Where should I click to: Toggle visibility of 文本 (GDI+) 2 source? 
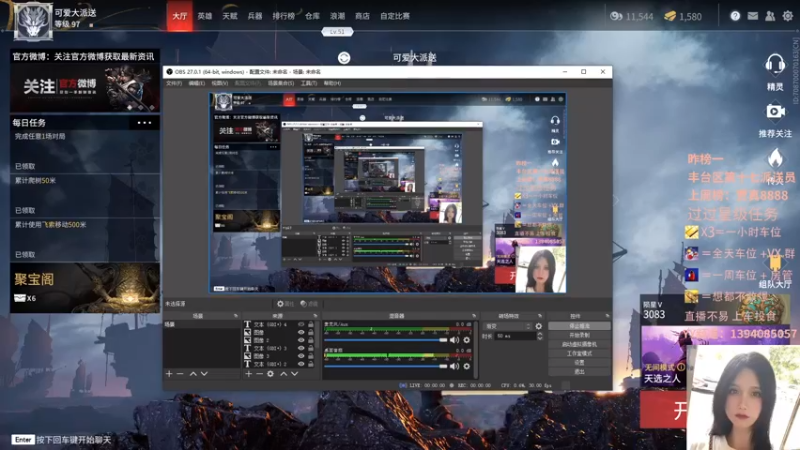pyautogui.click(x=301, y=364)
